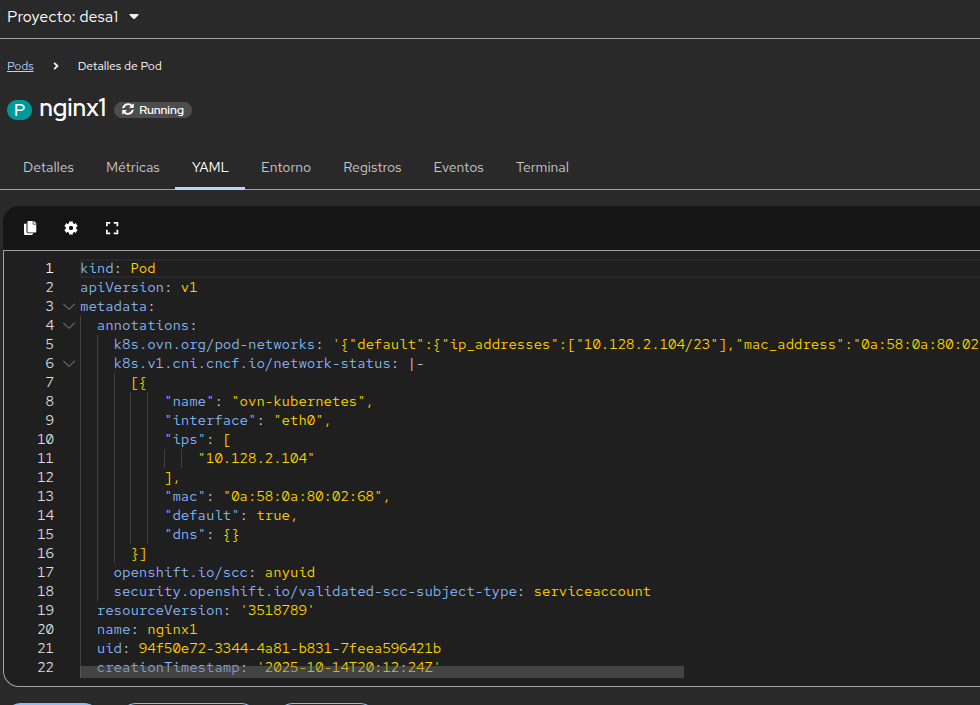Screen dimensions: 980x705
Task: Open the pod Terminal tab
Action: click(x=542, y=167)
